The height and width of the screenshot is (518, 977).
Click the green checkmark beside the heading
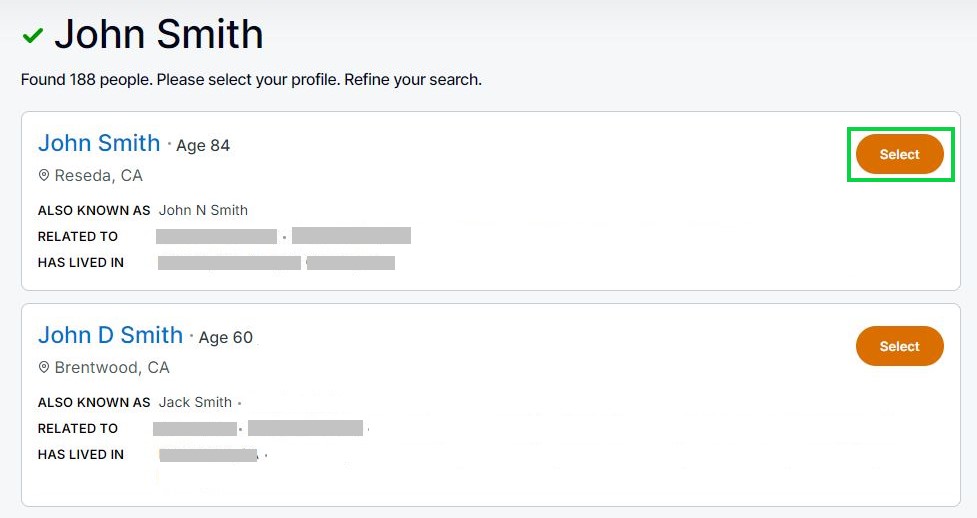33,36
